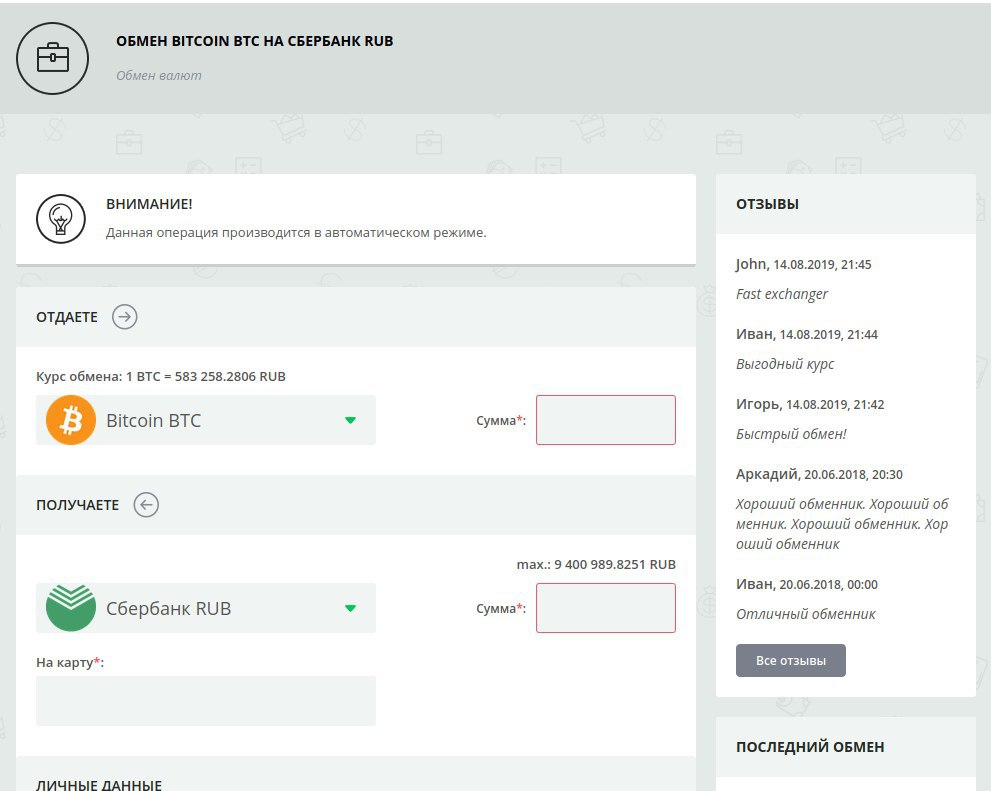Open the Сбербанк RUB currency dropdown

206,608
